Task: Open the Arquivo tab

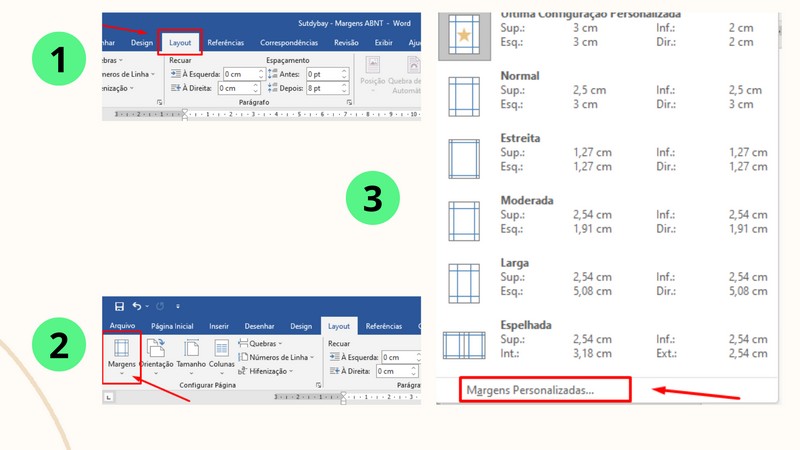Action: click(x=122, y=326)
